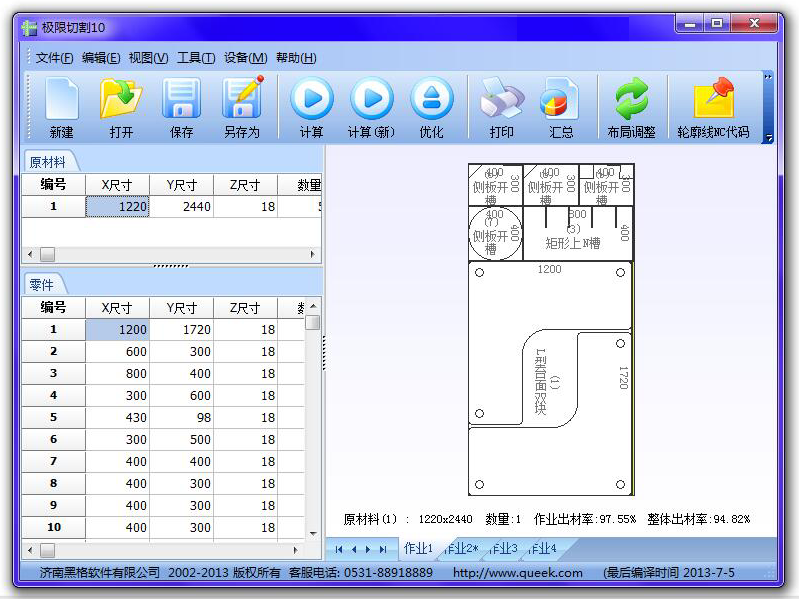Select the 零件 panel tab
Viewport: 800px width, 600px height.
tap(41, 285)
